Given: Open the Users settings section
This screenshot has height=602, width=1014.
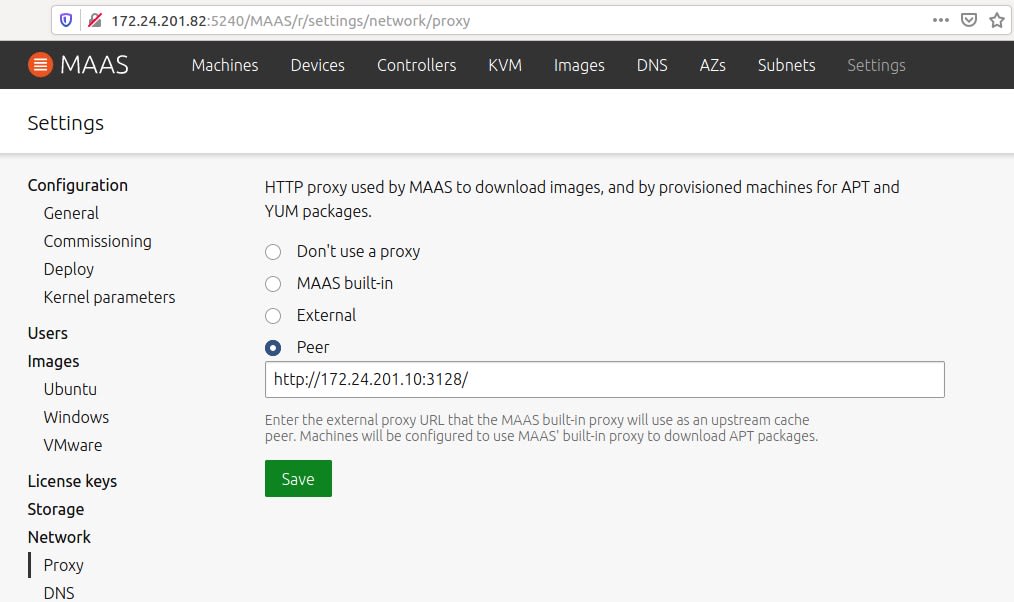Looking at the screenshot, I should (x=47, y=333).
